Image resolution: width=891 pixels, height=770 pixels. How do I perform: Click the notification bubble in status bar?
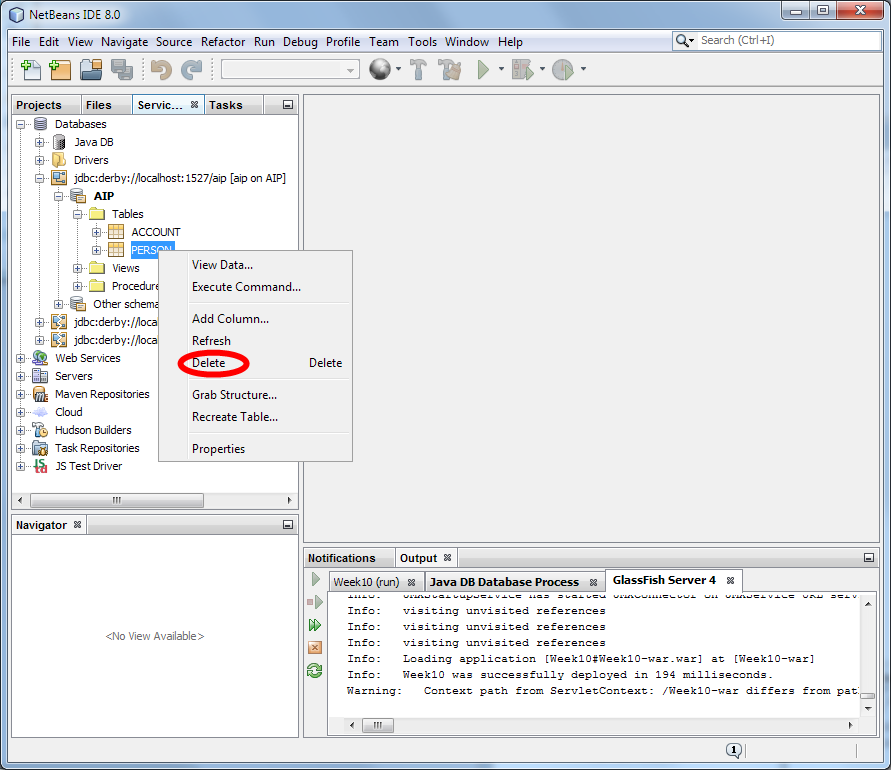pyautogui.click(x=734, y=751)
